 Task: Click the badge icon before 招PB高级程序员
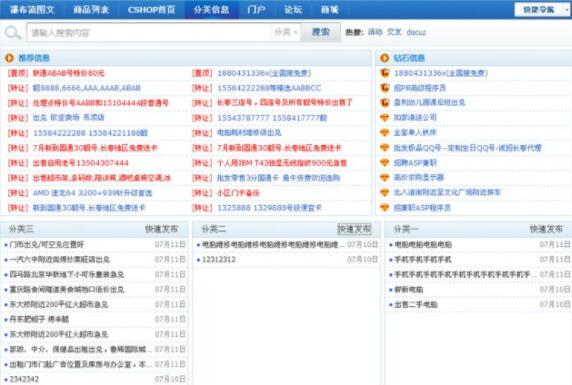(384, 88)
